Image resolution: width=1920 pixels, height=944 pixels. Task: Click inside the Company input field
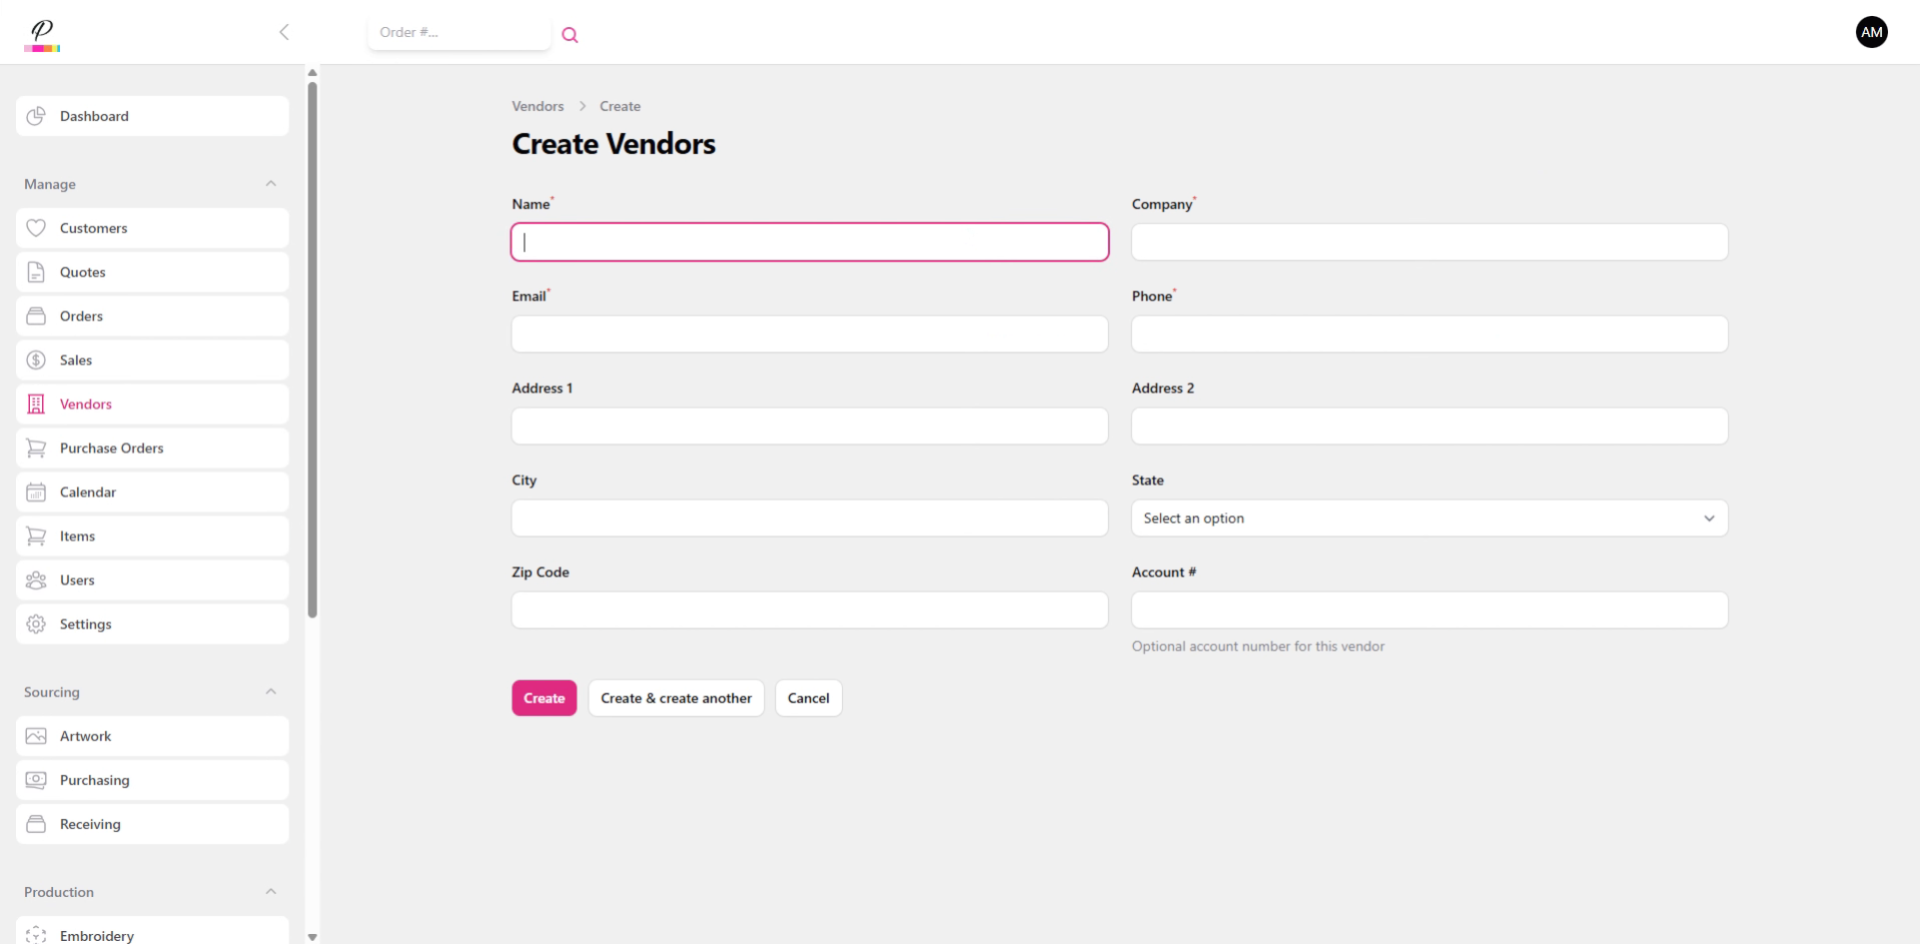tap(1428, 242)
